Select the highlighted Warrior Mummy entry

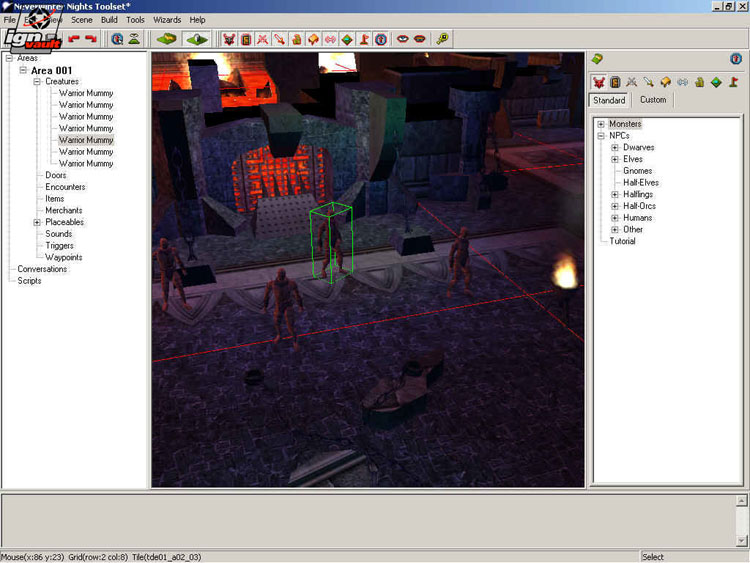pyautogui.click(x=86, y=140)
